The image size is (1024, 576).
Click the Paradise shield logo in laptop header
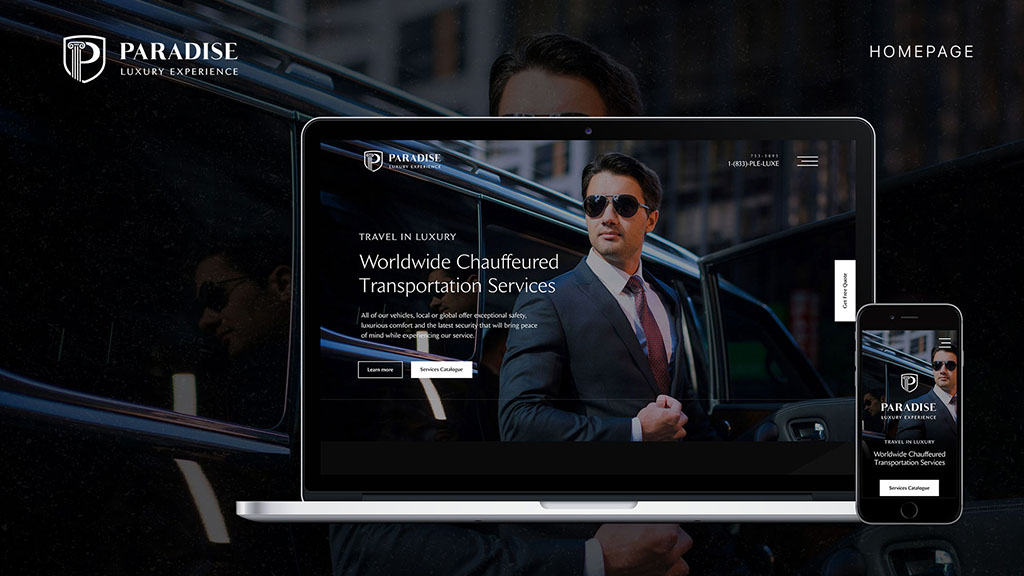(373, 161)
